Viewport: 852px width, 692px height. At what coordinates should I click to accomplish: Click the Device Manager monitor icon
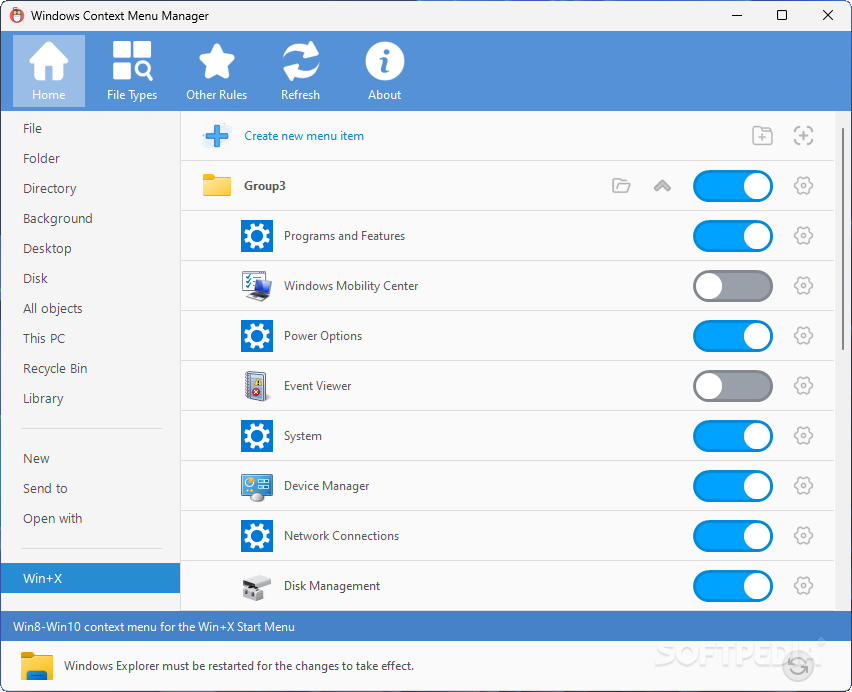point(257,487)
